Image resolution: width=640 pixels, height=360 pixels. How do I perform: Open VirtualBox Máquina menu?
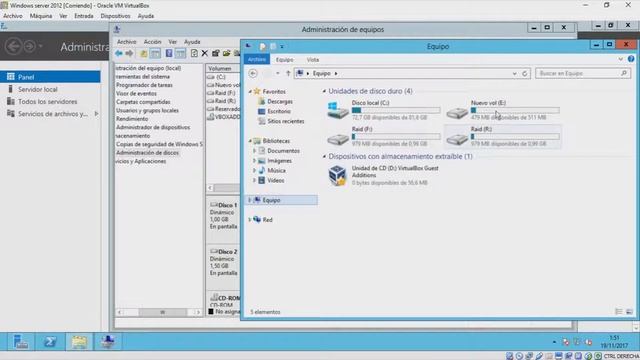(x=41, y=16)
